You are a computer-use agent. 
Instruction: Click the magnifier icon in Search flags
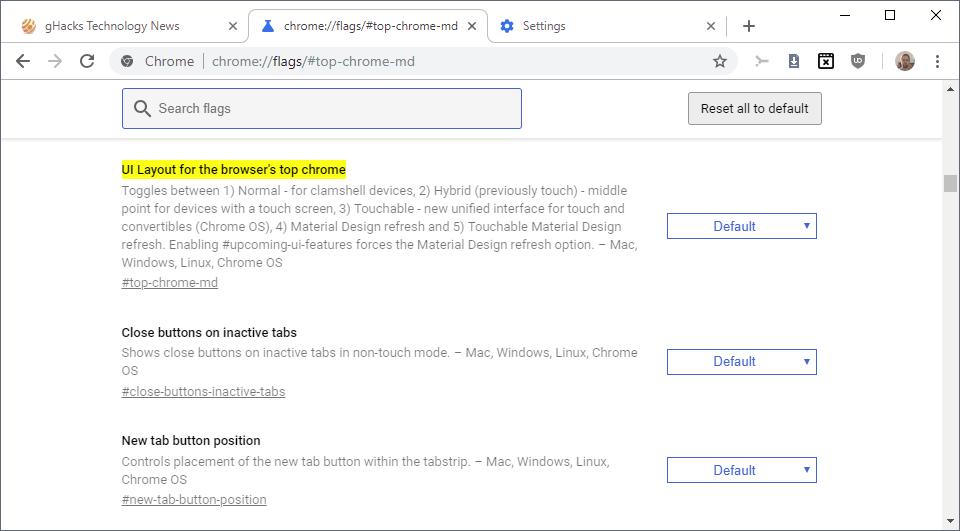point(142,108)
